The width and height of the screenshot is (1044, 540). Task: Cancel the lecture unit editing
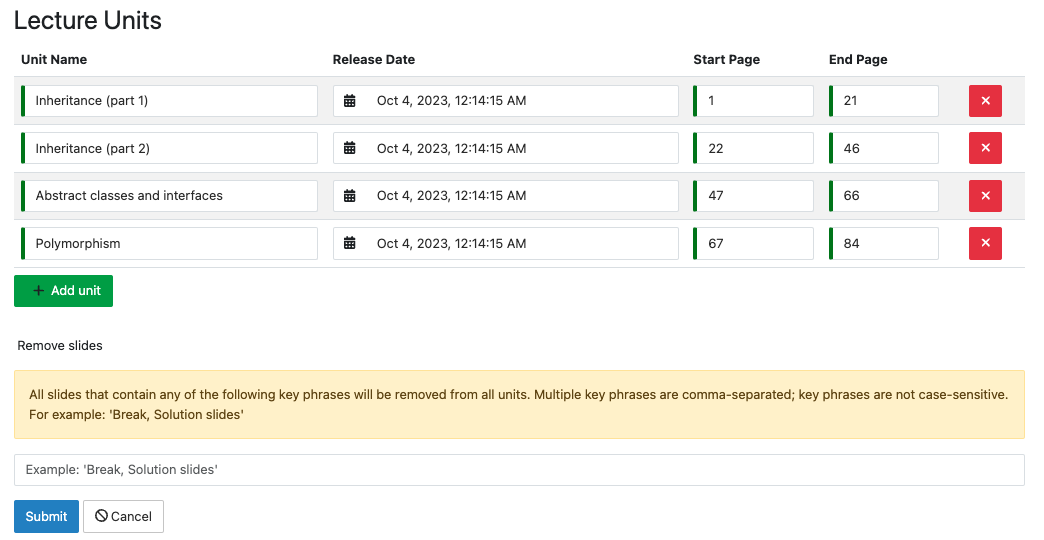point(123,516)
